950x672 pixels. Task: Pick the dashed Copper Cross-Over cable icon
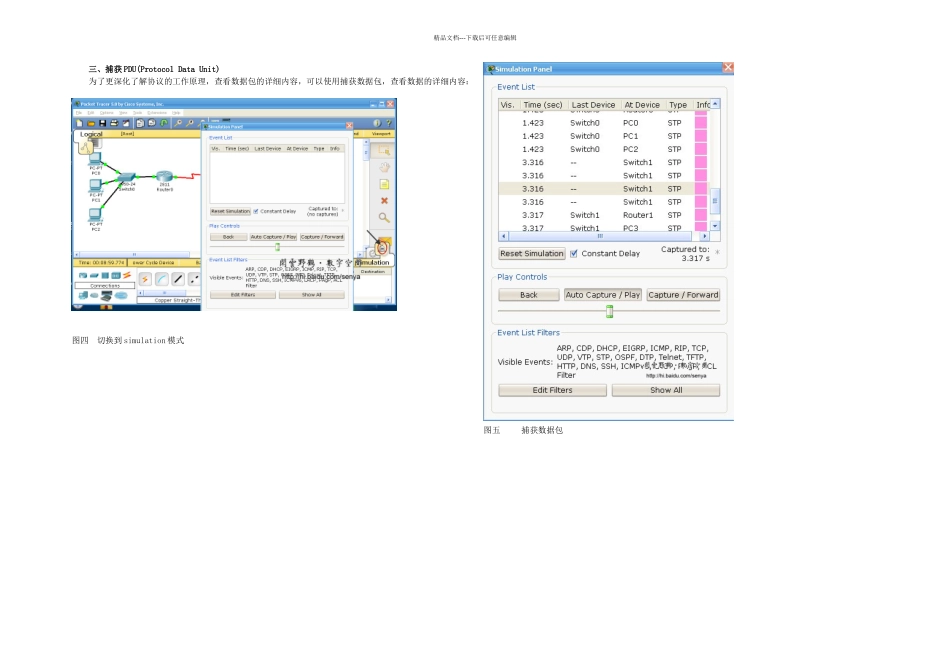tap(194, 279)
